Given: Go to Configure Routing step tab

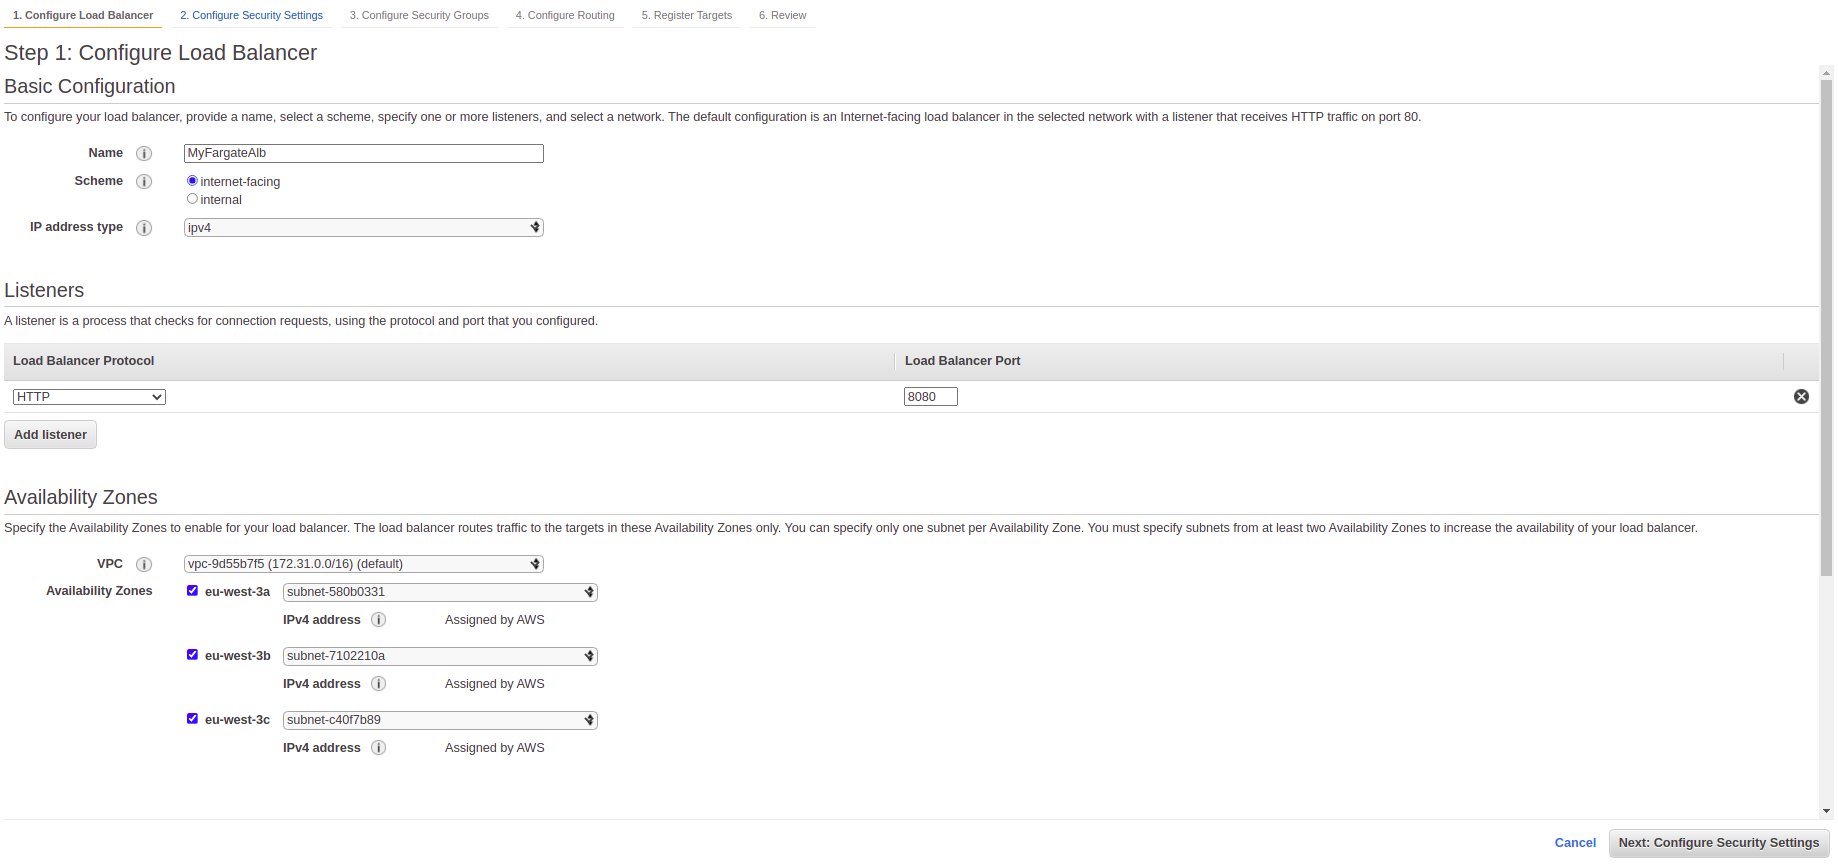Looking at the screenshot, I should coord(565,15).
